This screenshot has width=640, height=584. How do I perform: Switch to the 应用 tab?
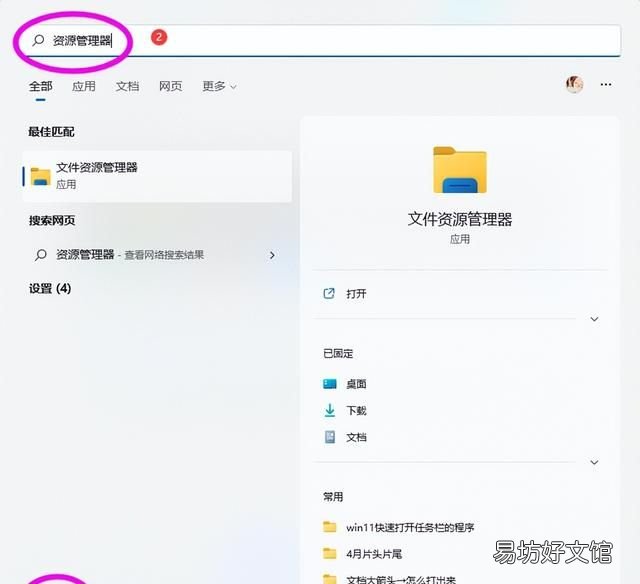pos(84,87)
